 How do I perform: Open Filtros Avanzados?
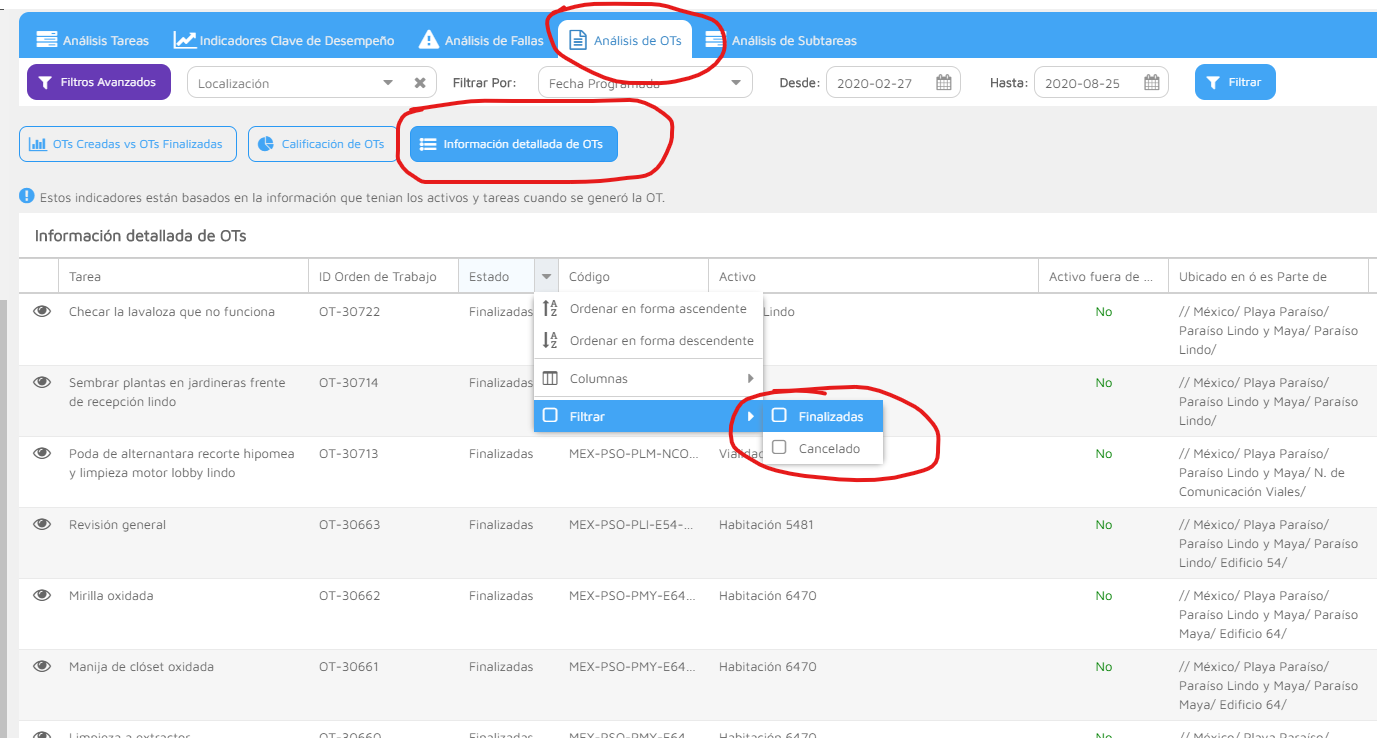click(98, 83)
